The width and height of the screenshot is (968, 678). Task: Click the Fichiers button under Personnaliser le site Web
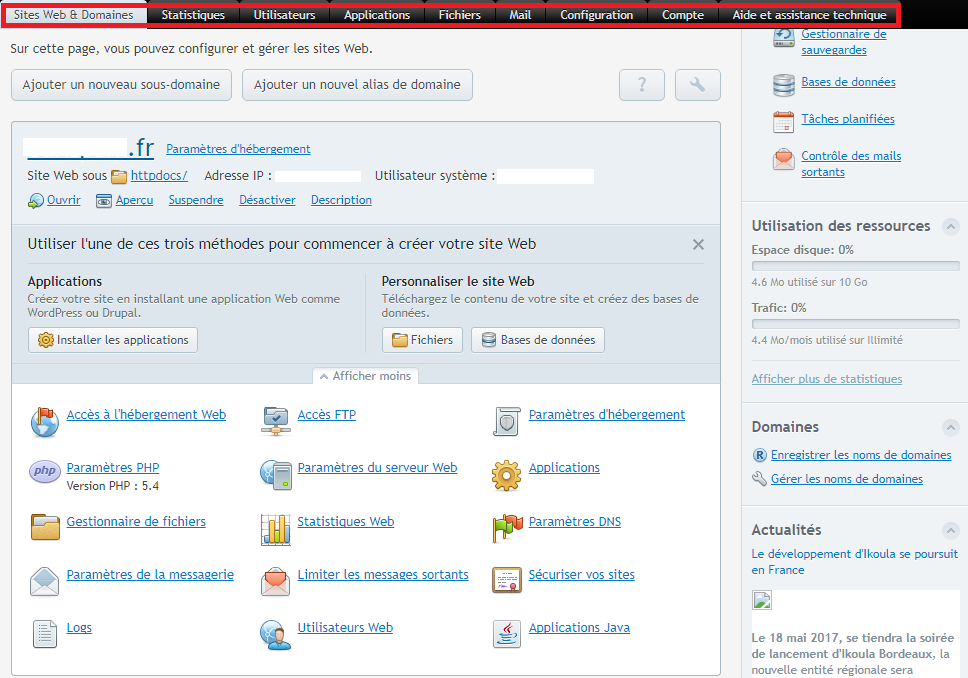pos(422,340)
